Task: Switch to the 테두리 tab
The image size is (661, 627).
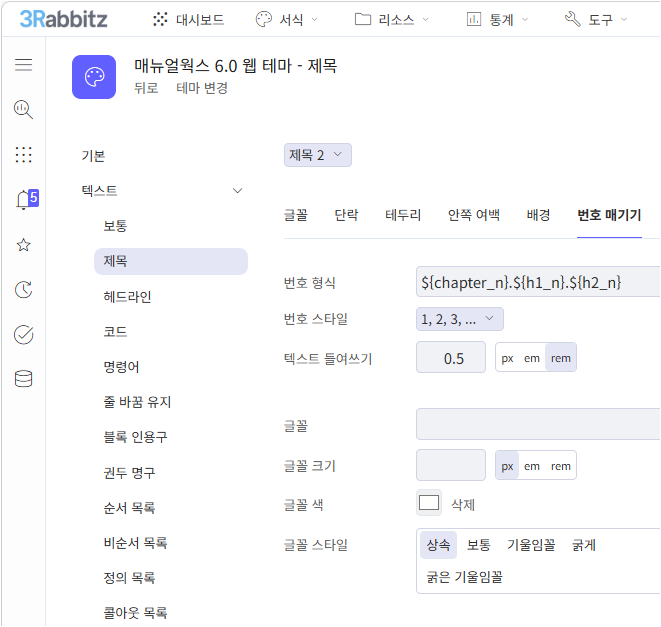Action: [x=403, y=215]
